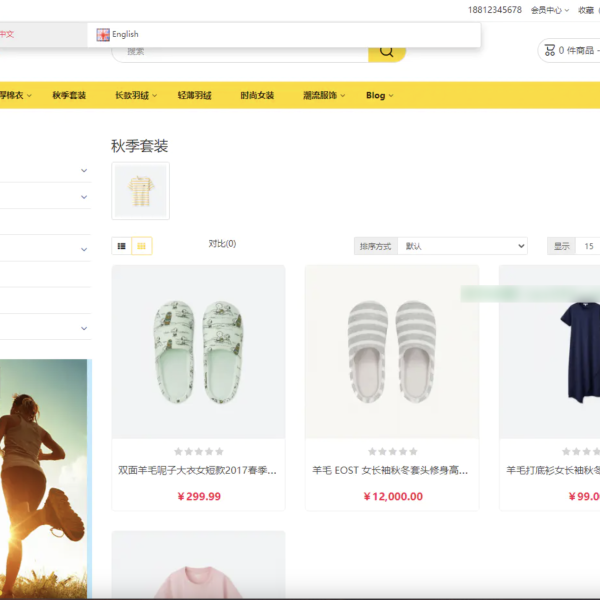Open the gray striped slippers product image

(392, 352)
